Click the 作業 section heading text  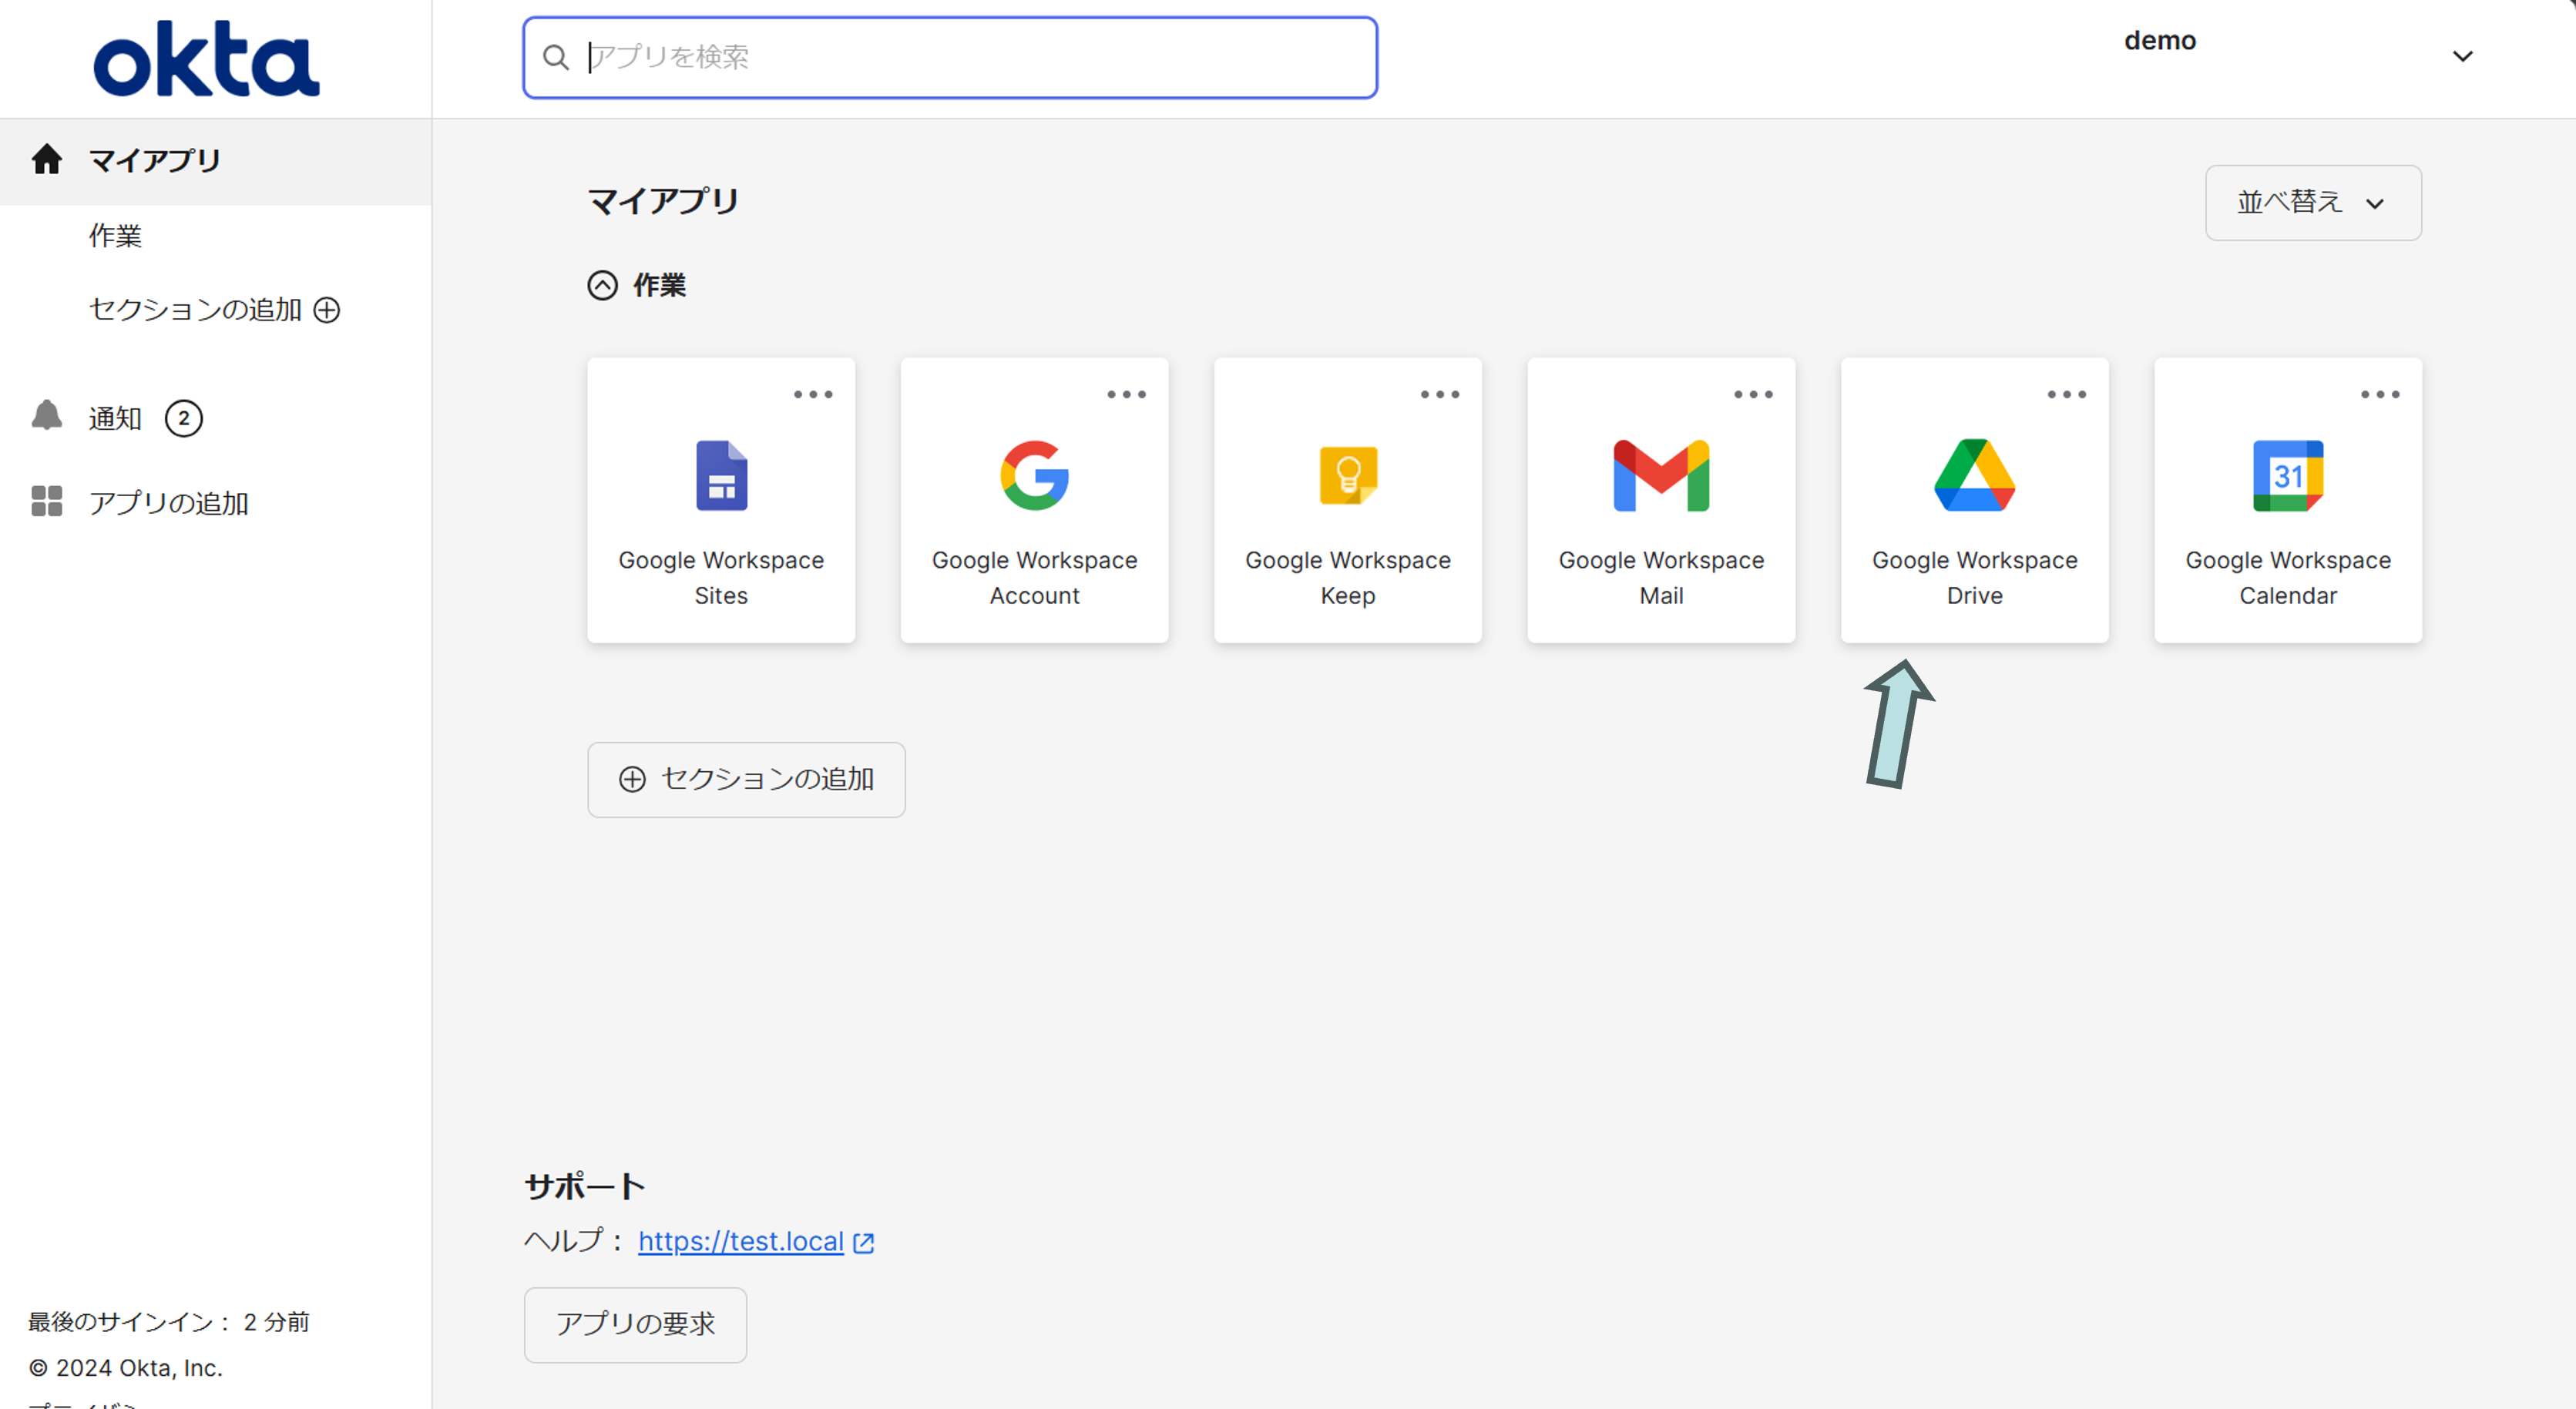(659, 286)
